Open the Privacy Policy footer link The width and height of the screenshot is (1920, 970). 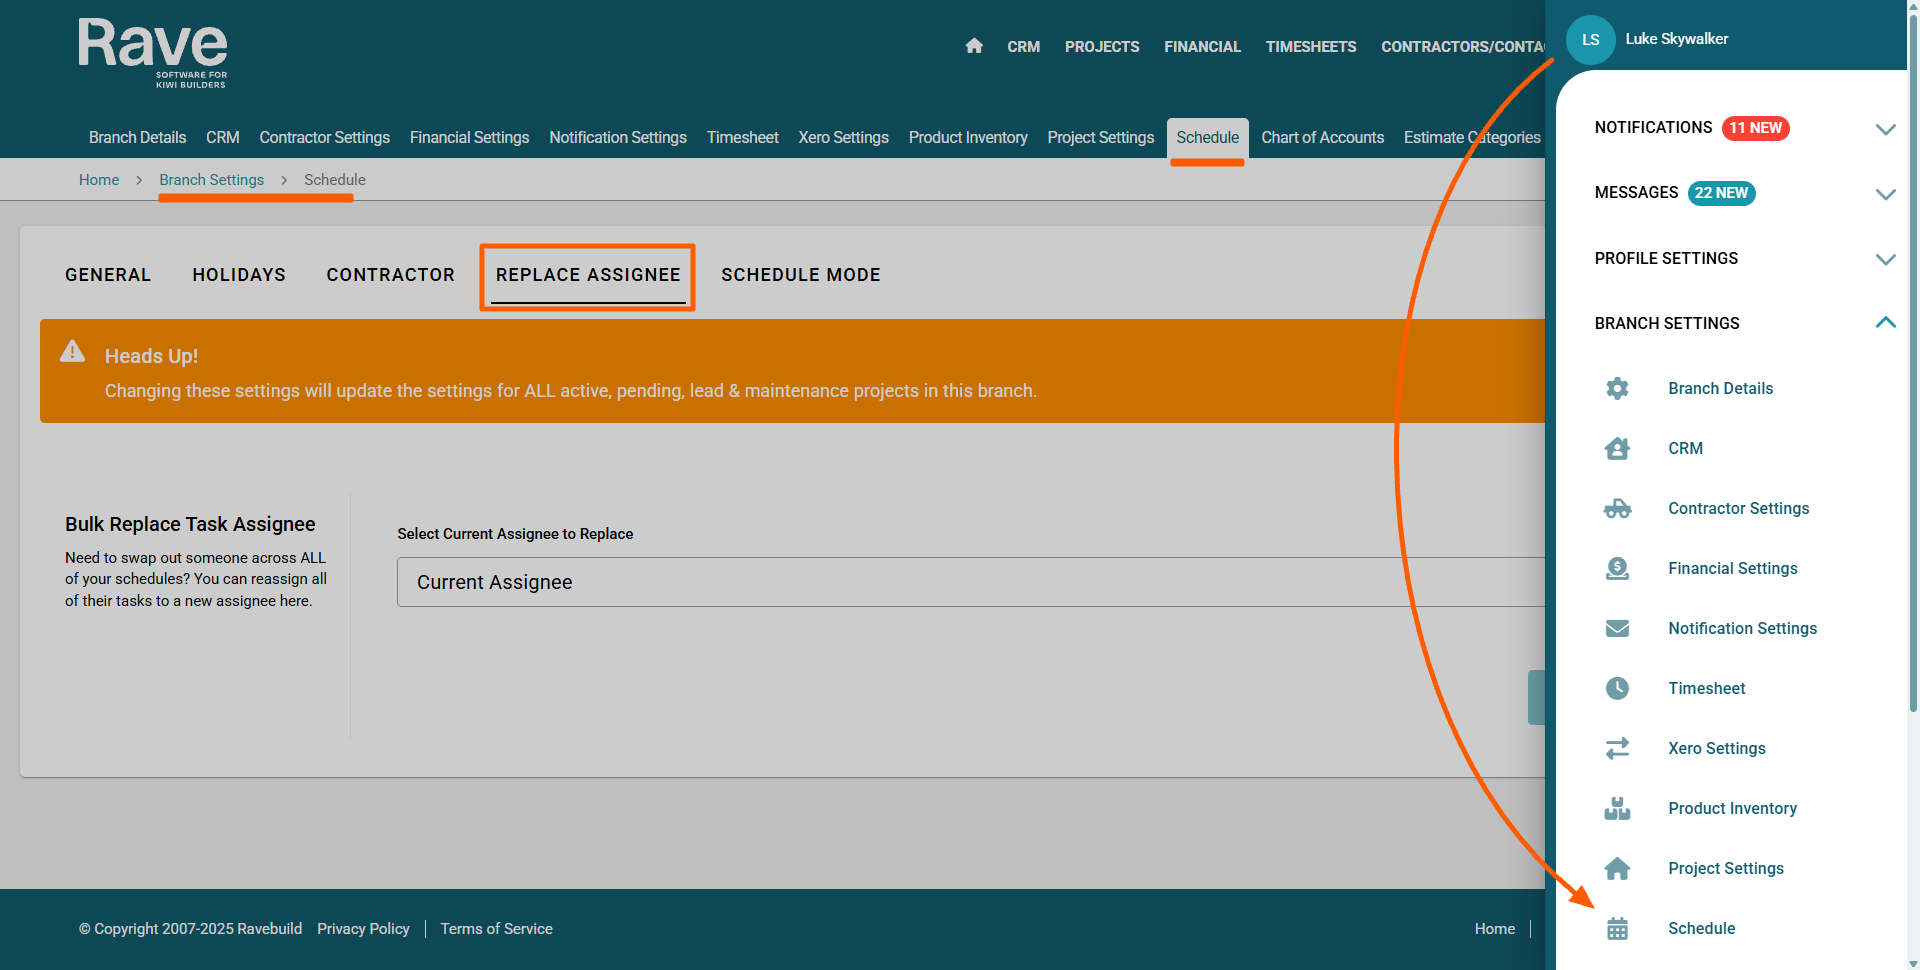pos(363,929)
